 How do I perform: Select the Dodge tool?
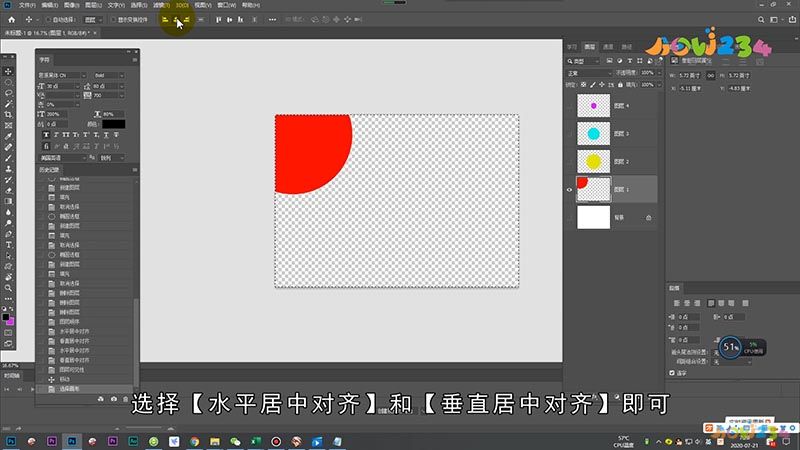pyautogui.click(x=8, y=223)
